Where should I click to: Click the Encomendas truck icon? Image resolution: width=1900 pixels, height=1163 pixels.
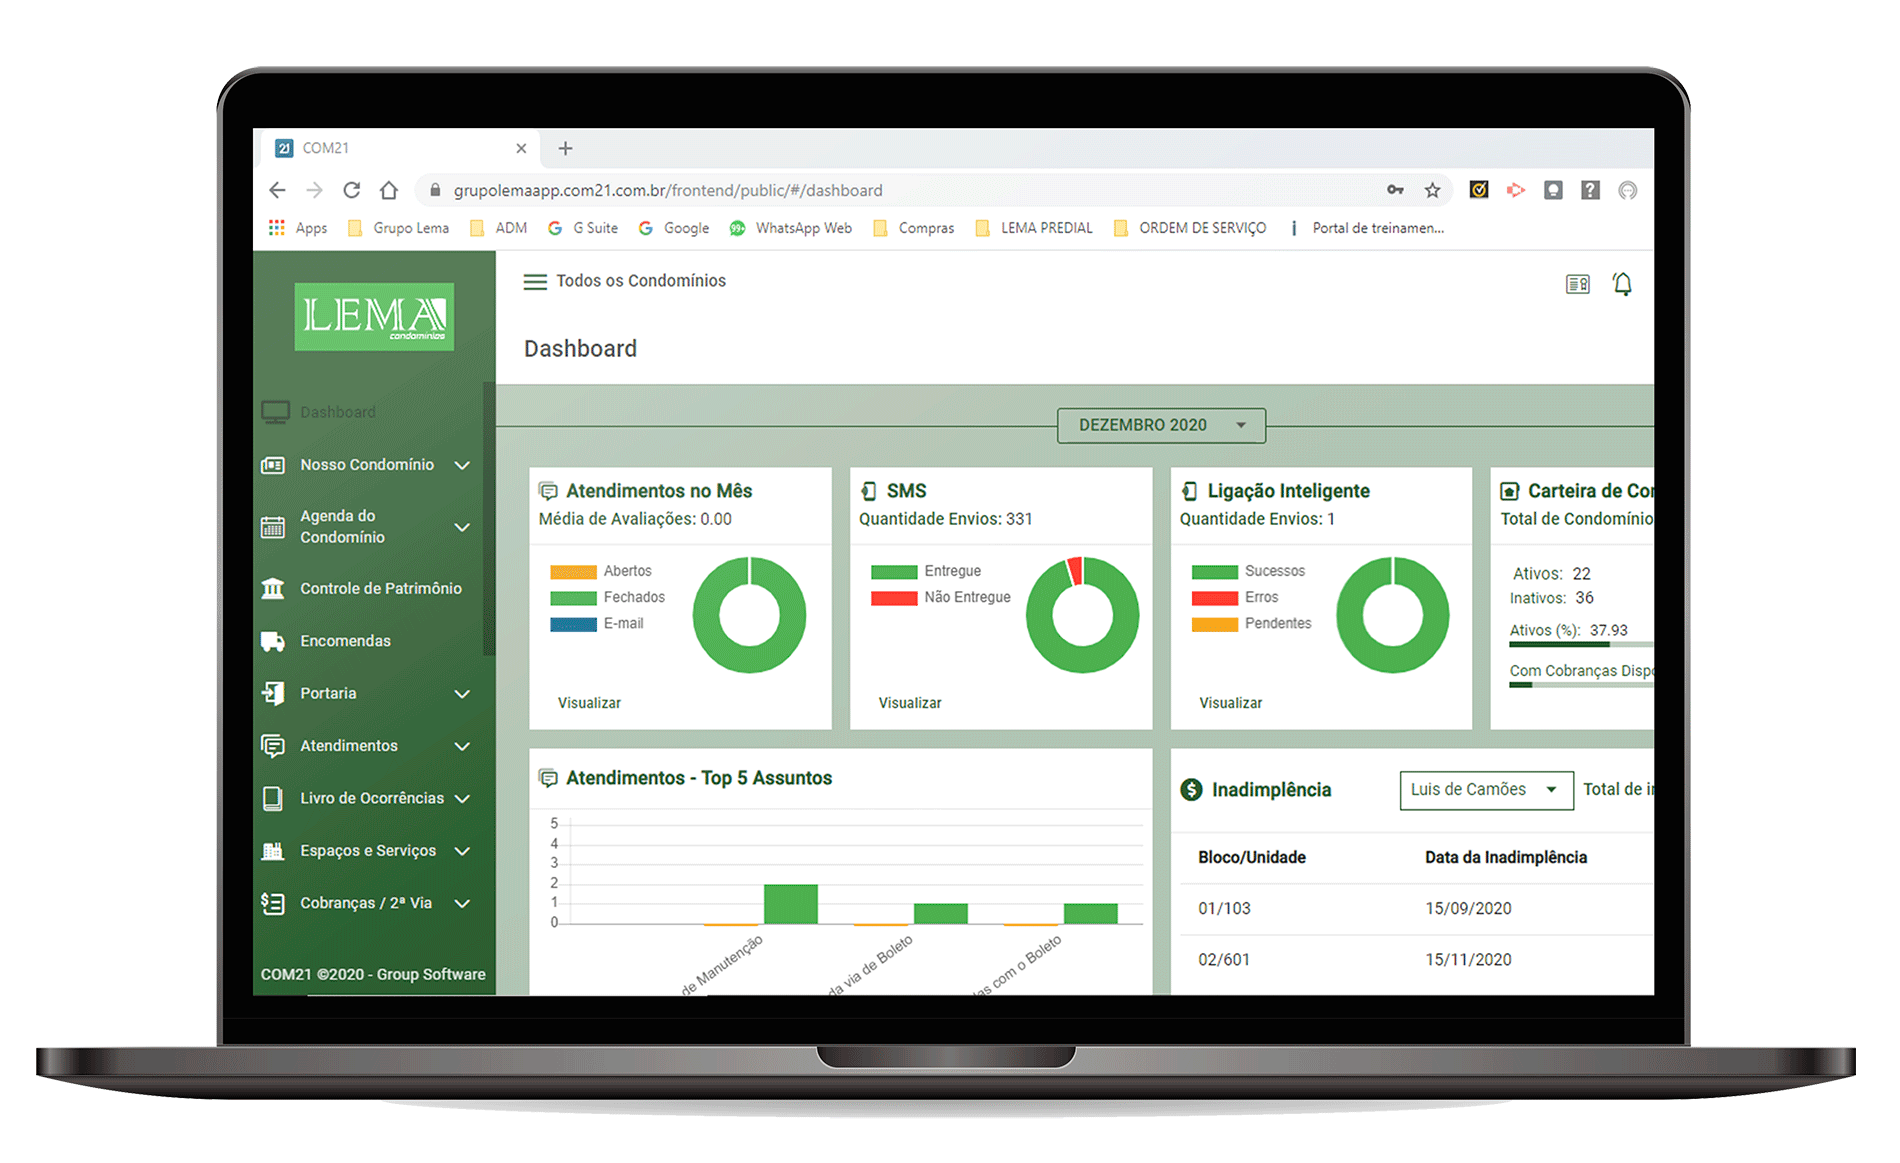[273, 641]
